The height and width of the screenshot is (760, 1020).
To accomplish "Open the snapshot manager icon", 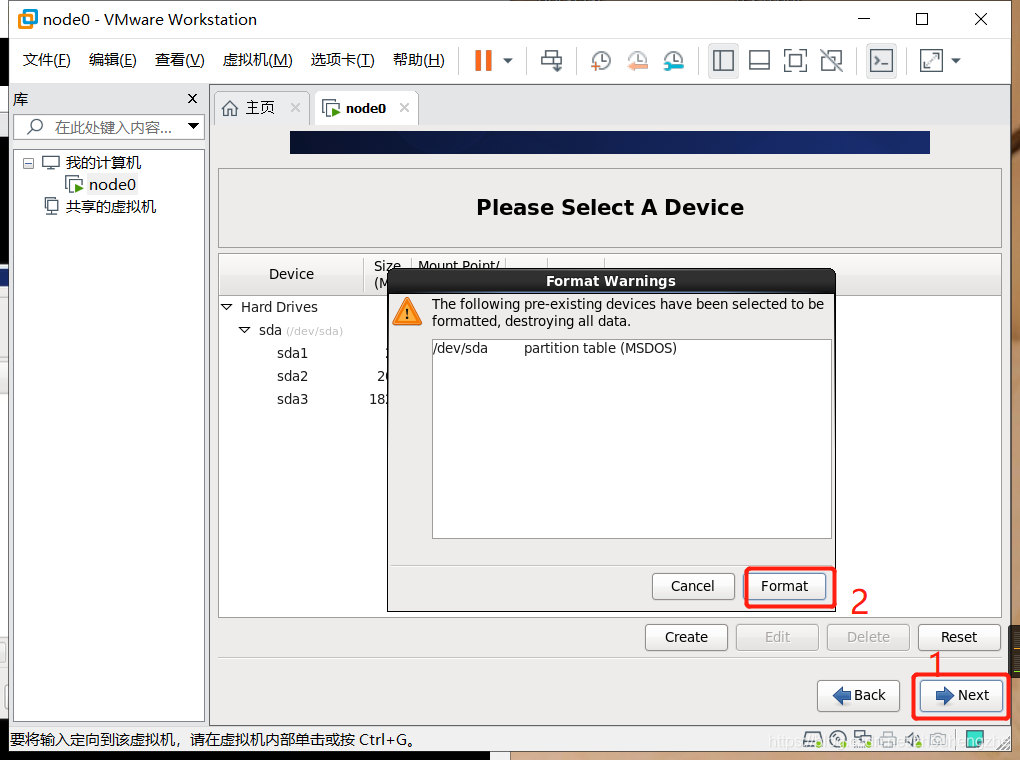I will [x=673, y=61].
